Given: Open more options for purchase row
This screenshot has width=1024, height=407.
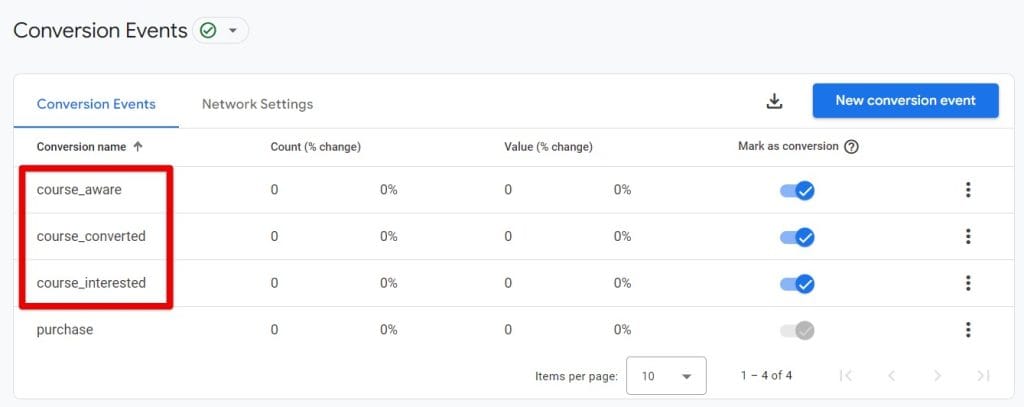Looking at the screenshot, I should click(x=968, y=330).
